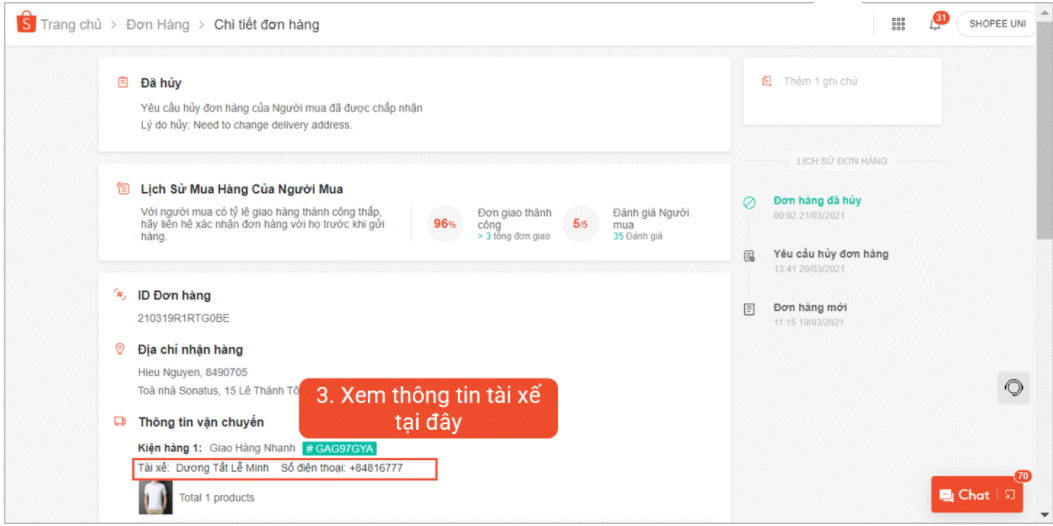Open the notifications bell
Viewport: 1053px width, 526px height.
point(935,24)
